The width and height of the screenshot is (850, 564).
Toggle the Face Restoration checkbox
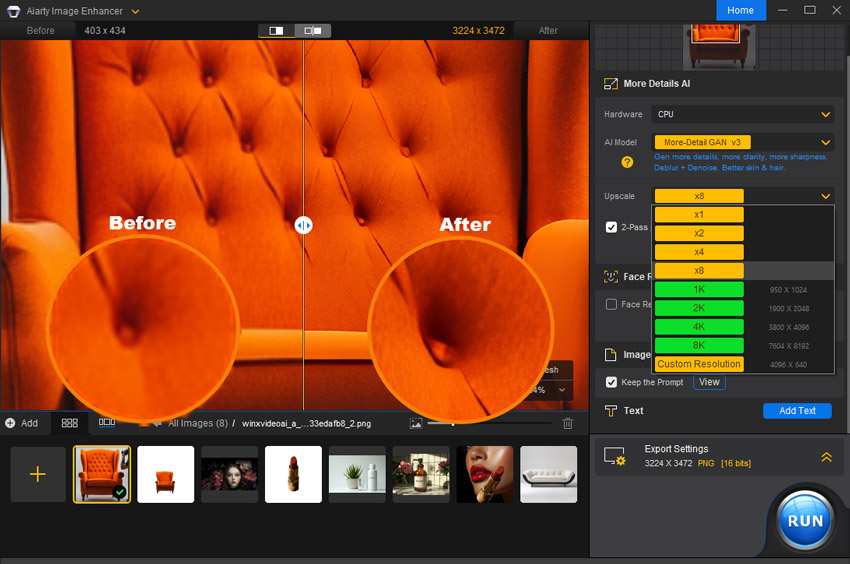pos(611,304)
